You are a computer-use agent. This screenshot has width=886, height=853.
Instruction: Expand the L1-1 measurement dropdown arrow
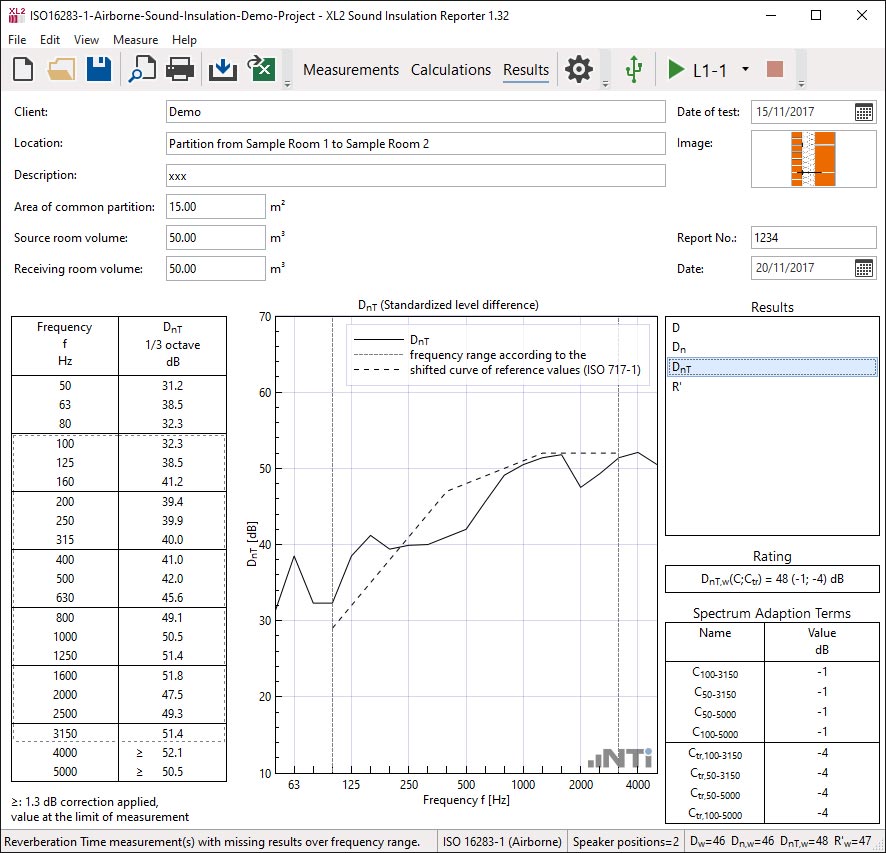(x=745, y=70)
